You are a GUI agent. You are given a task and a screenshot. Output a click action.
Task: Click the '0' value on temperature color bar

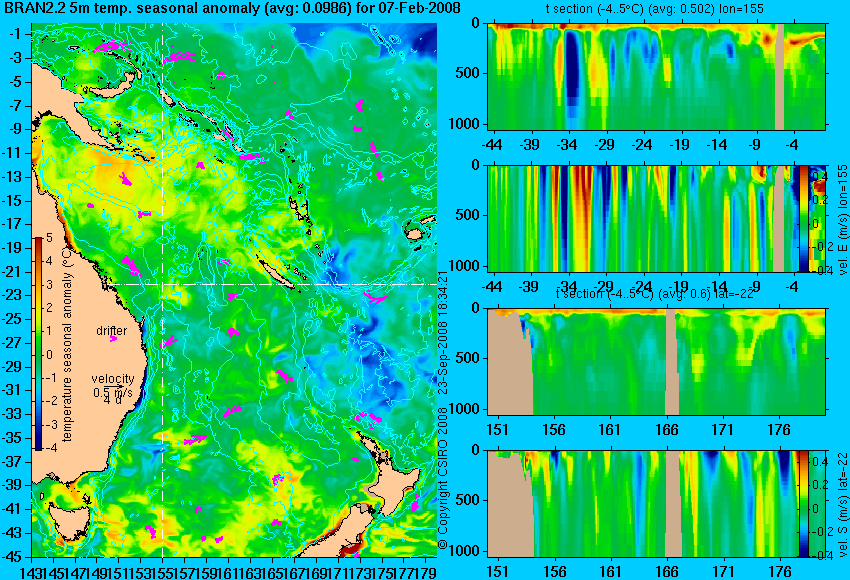[49, 355]
